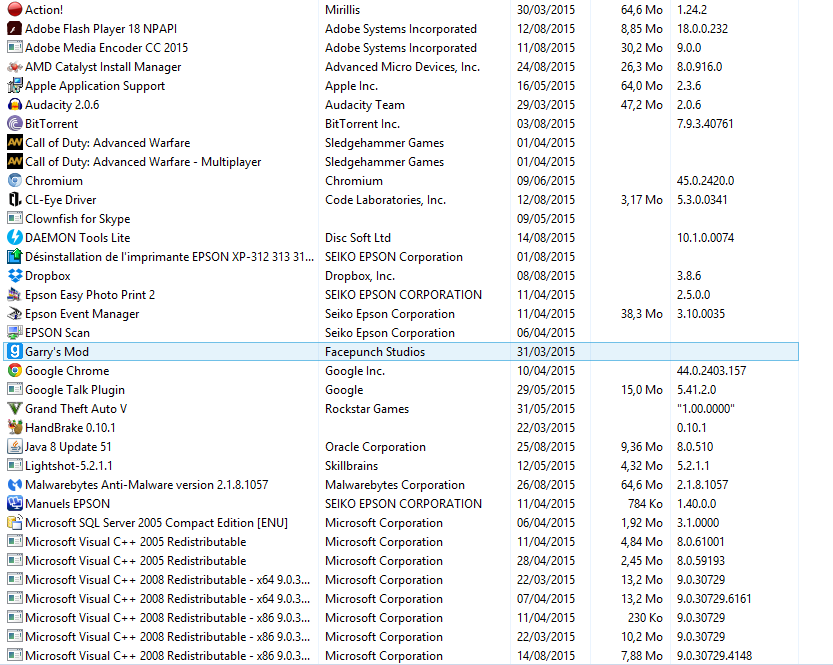Click the Adobe Flash Player 18 NPAPI icon
The image size is (833, 665).
tap(15, 29)
